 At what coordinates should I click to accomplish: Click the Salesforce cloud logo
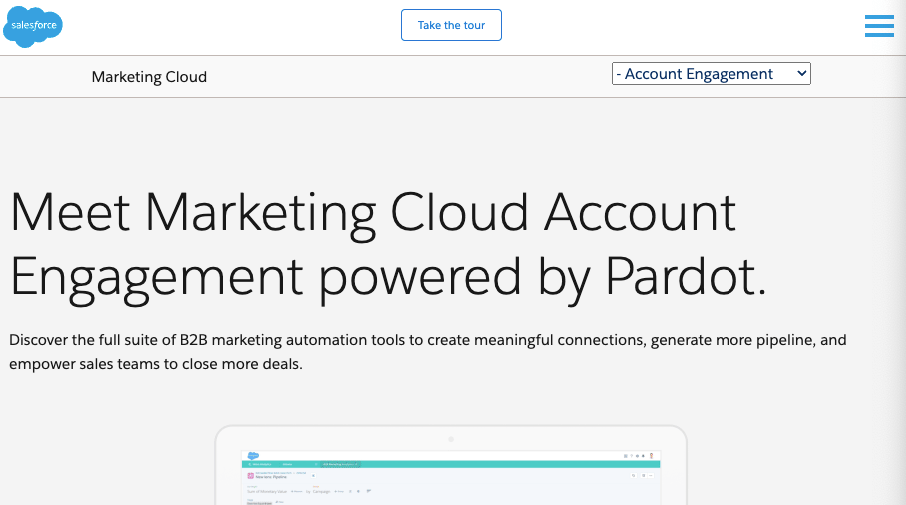click(x=33, y=27)
